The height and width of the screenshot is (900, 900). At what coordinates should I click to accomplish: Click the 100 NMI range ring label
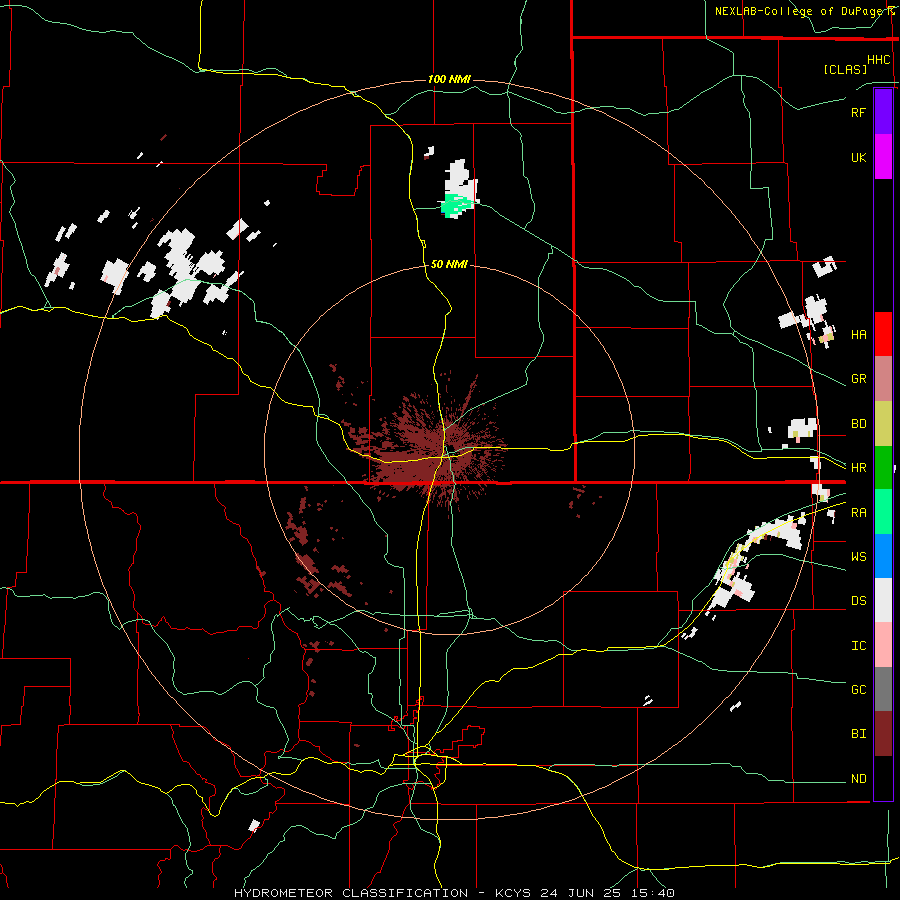(449, 79)
